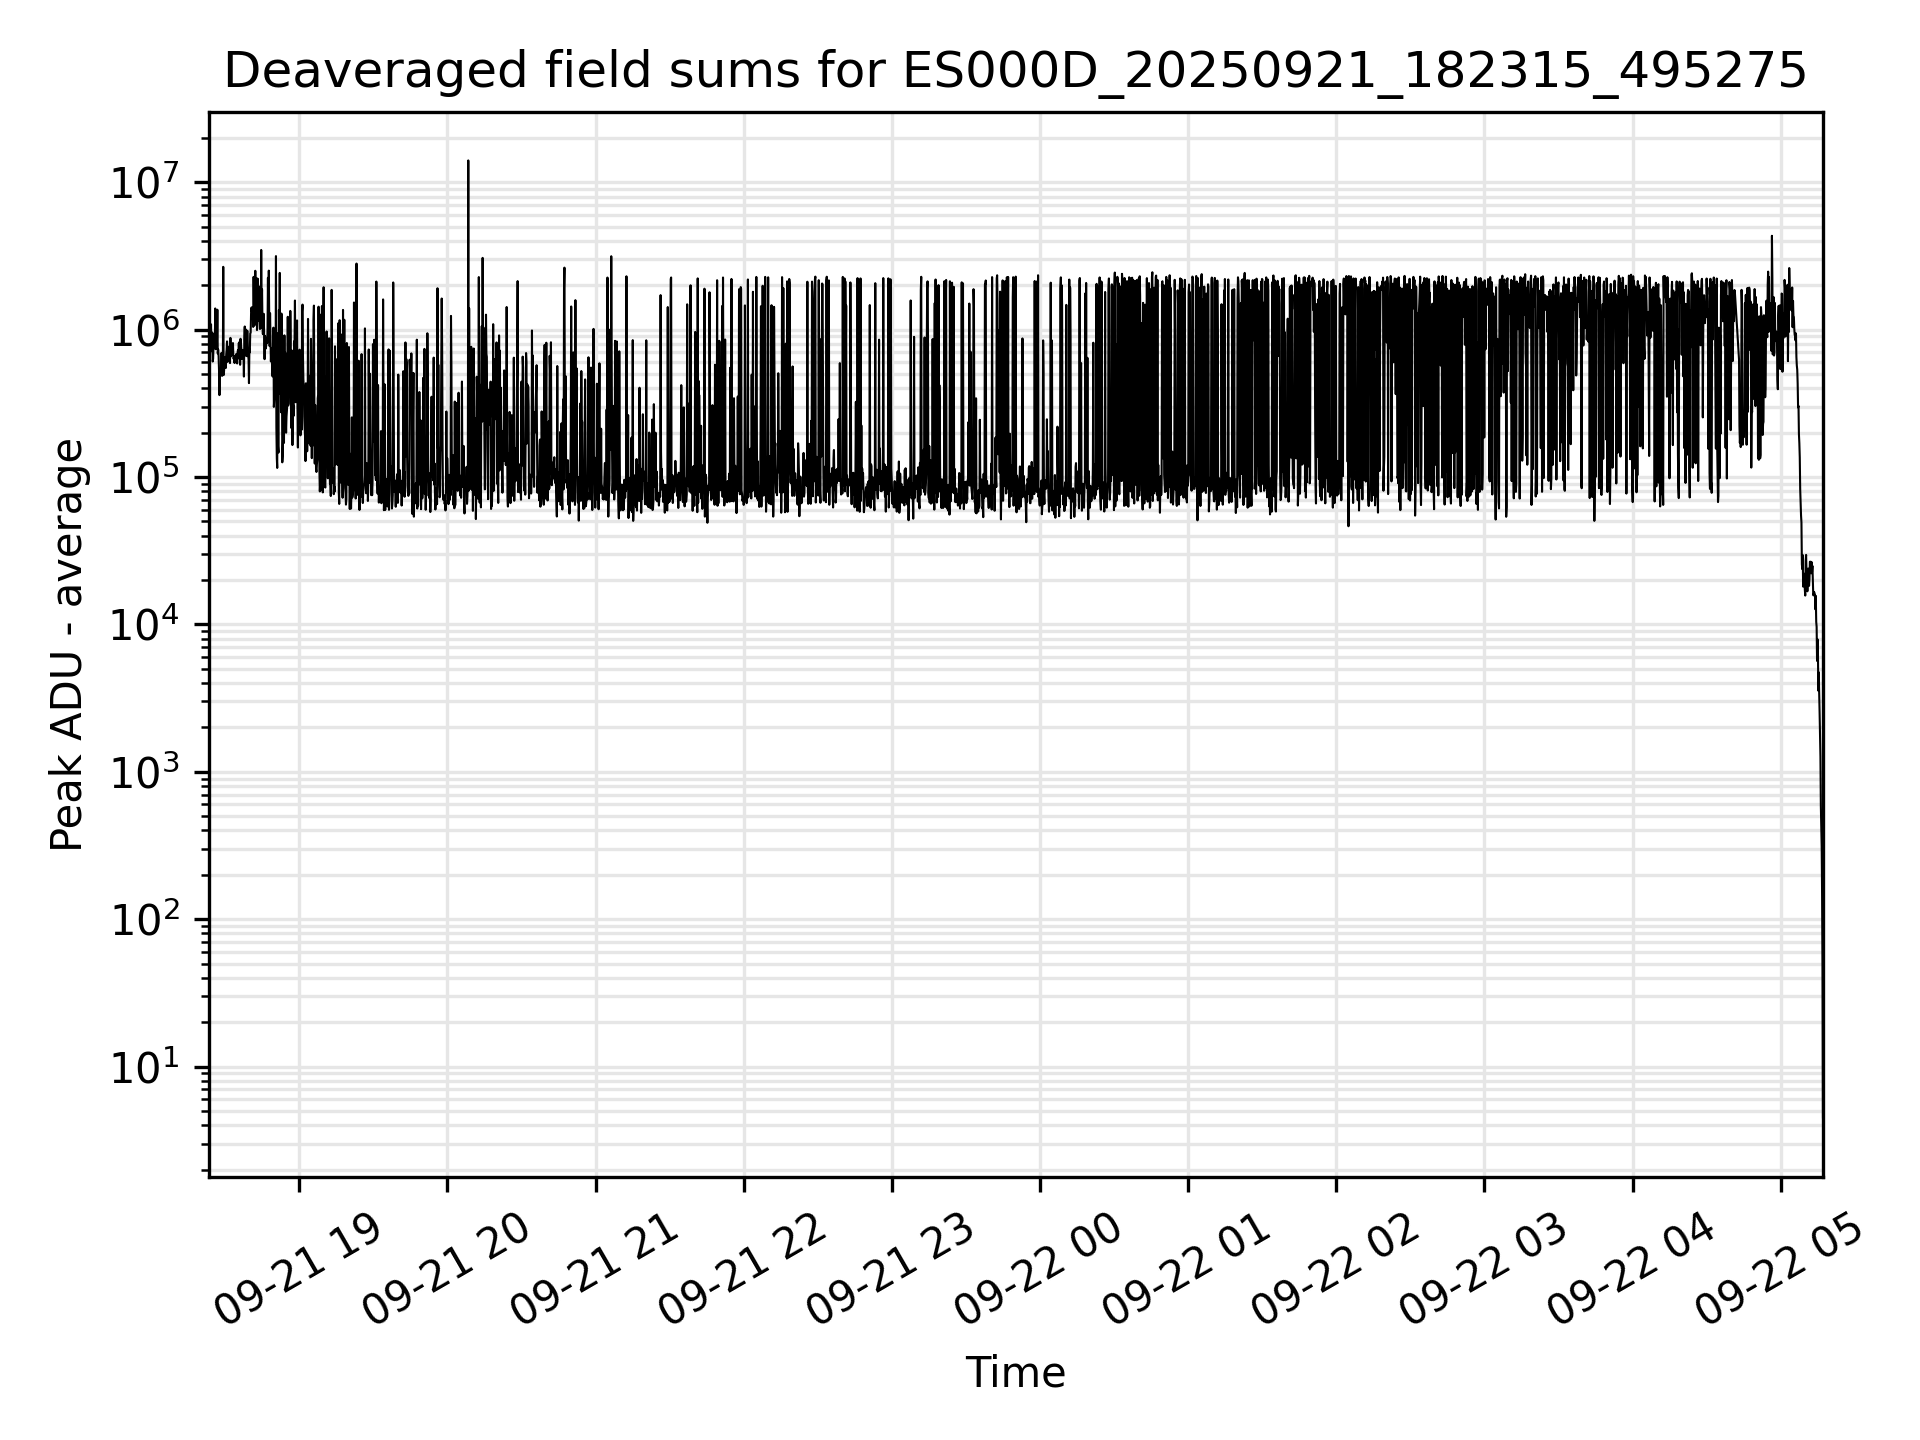1920x1440 pixels.
Task: Click the 10^6 y-axis tick label
Action: (145, 330)
